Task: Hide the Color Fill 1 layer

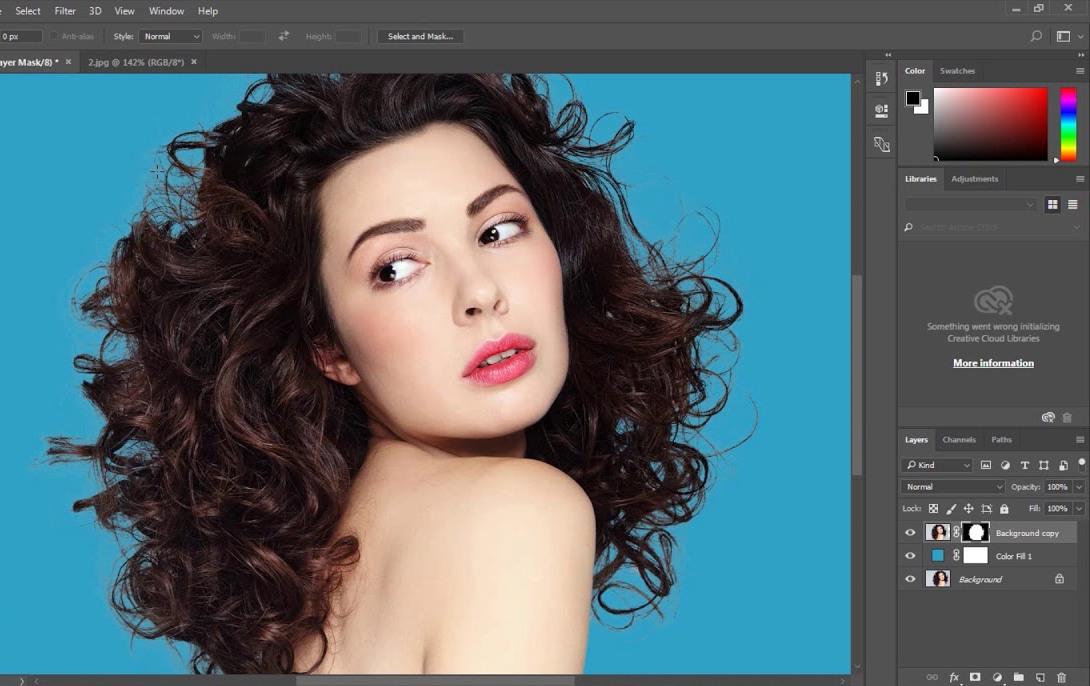Action: click(910, 555)
